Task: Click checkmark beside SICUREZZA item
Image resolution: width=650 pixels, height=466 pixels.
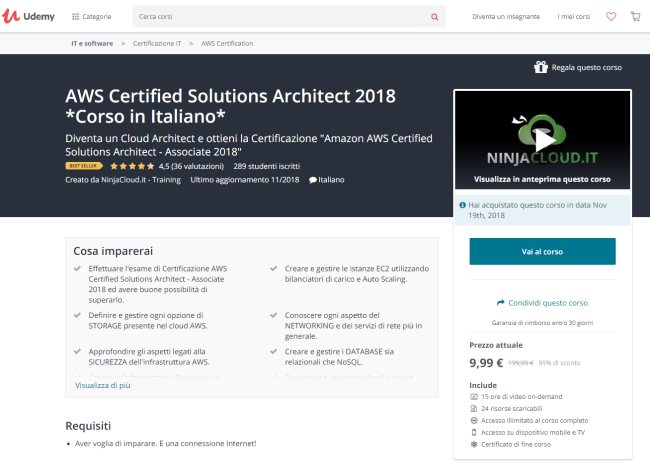Action: click(x=77, y=351)
